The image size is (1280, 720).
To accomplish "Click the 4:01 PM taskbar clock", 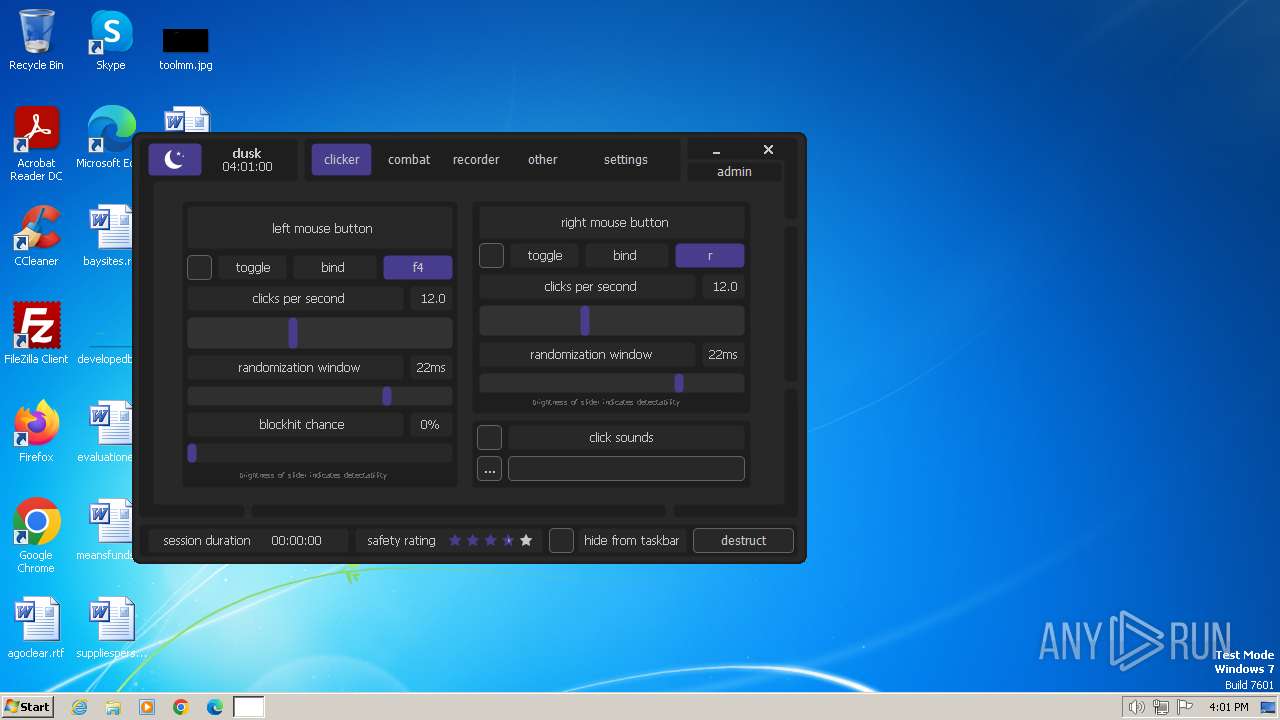I will pos(1228,707).
